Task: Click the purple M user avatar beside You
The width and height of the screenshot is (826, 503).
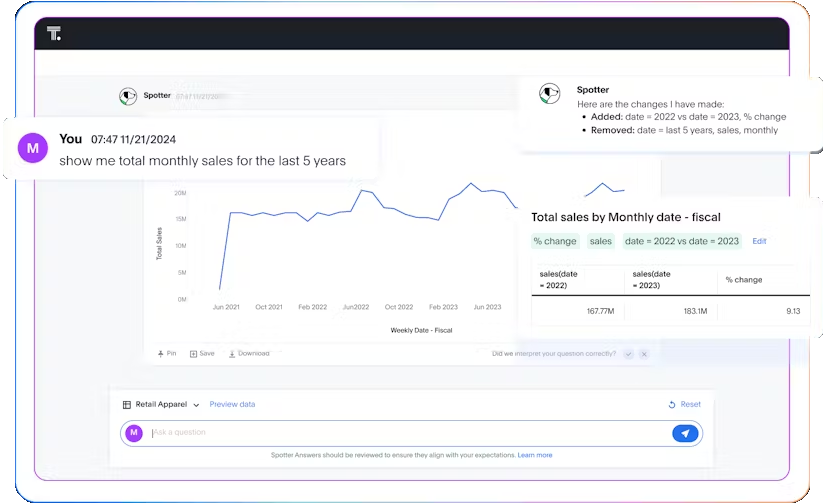Action: pyautogui.click(x=33, y=149)
